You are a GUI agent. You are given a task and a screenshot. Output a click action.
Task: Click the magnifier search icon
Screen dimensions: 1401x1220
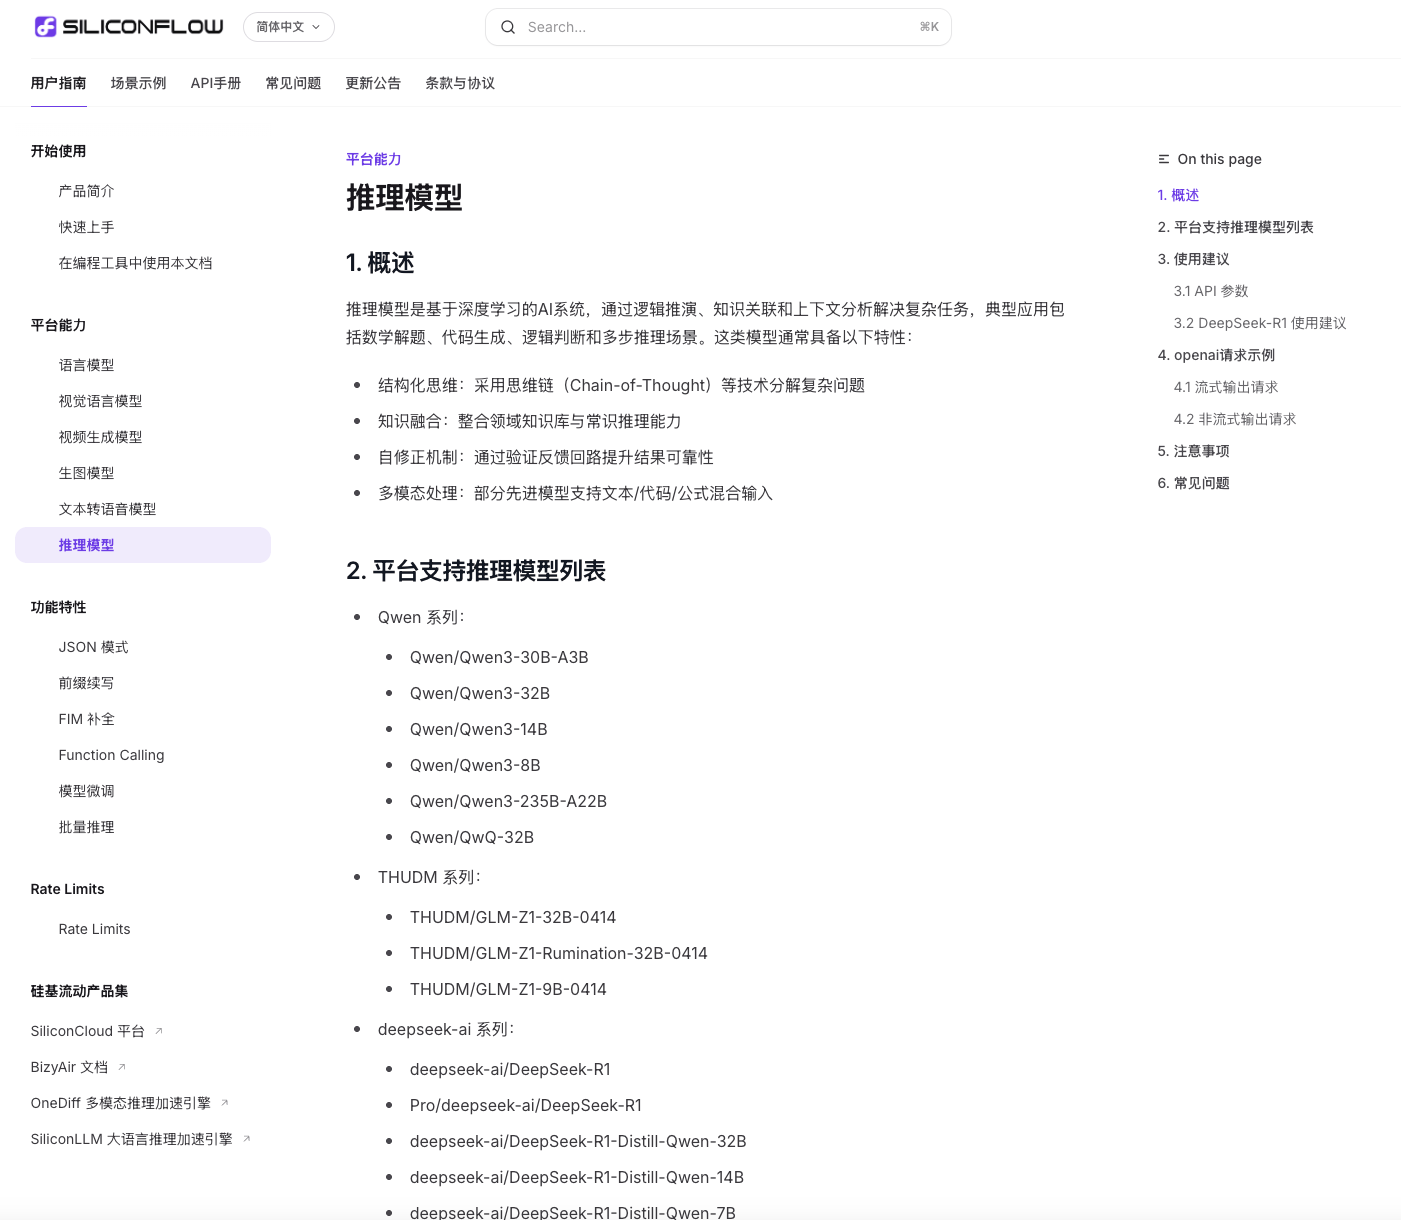pos(508,27)
